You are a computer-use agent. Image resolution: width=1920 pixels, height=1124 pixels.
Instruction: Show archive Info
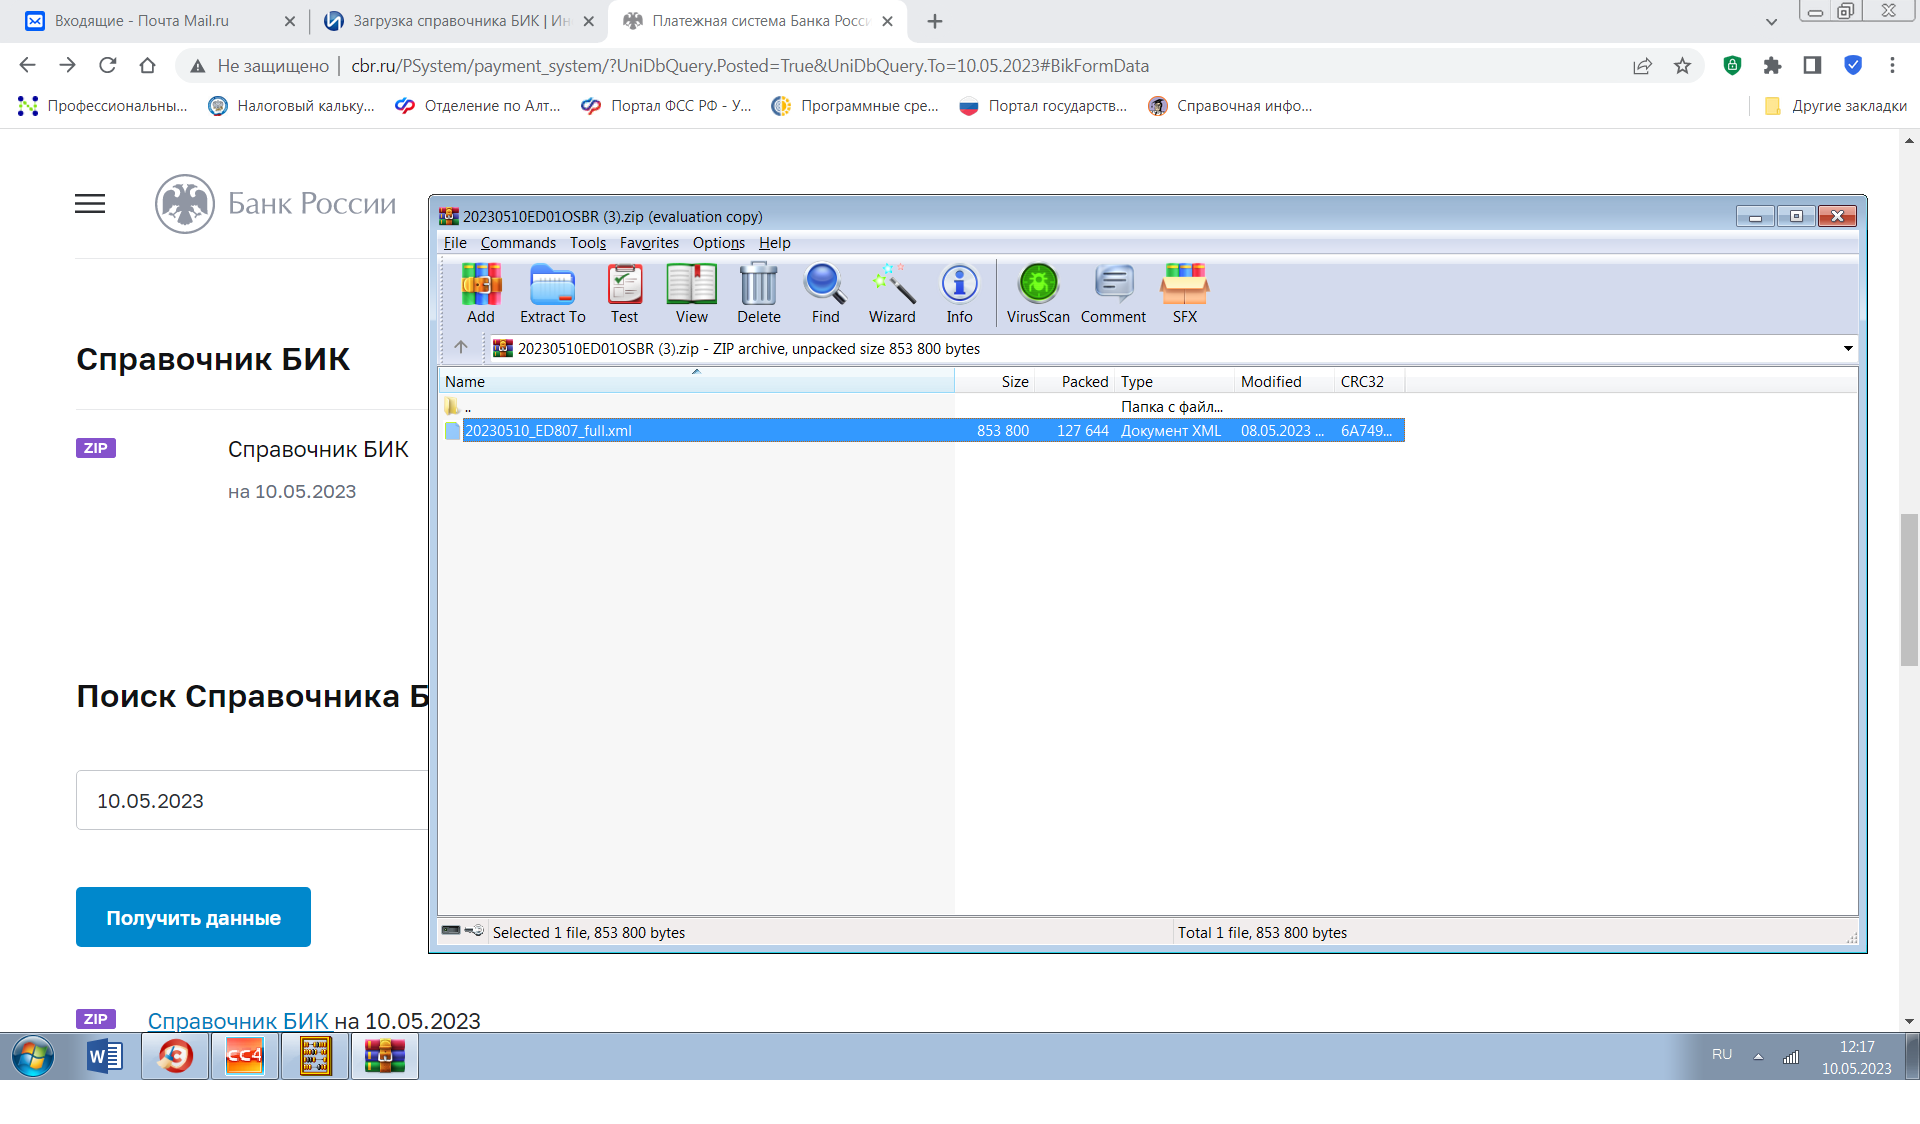pos(960,293)
